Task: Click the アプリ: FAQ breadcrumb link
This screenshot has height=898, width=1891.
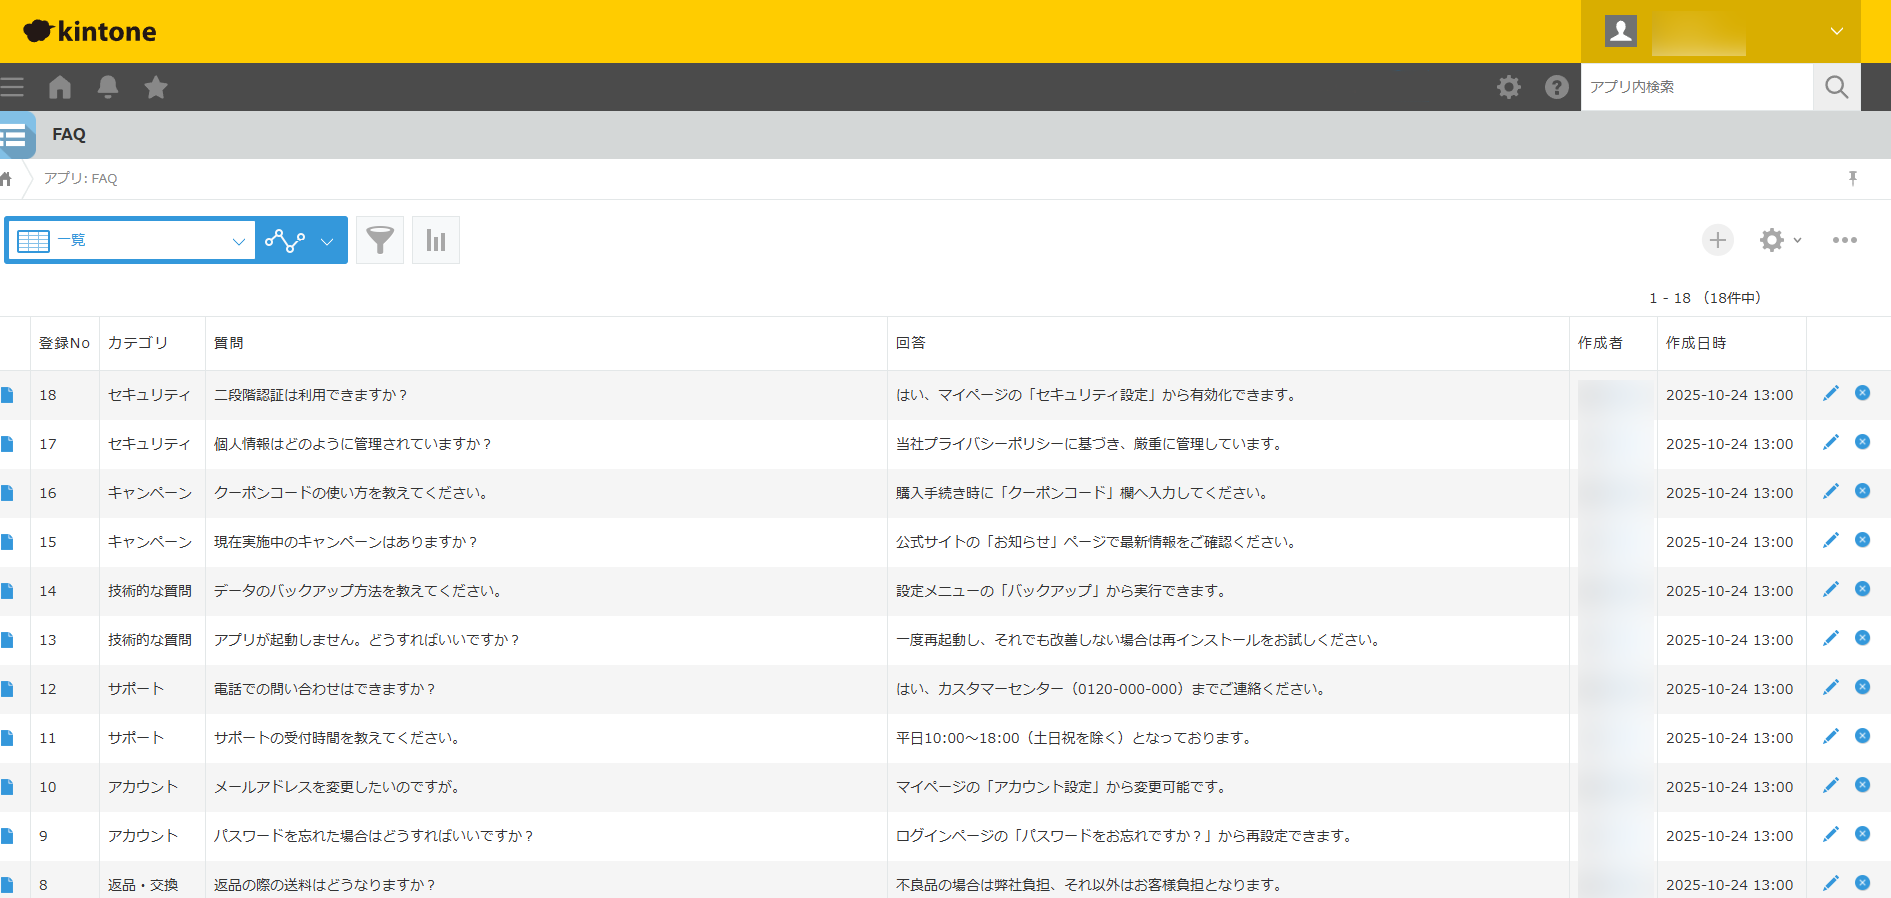Action: (x=81, y=178)
